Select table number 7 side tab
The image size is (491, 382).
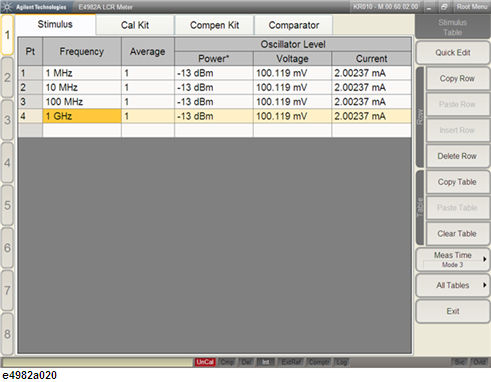pyautogui.click(x=7, y=290)
